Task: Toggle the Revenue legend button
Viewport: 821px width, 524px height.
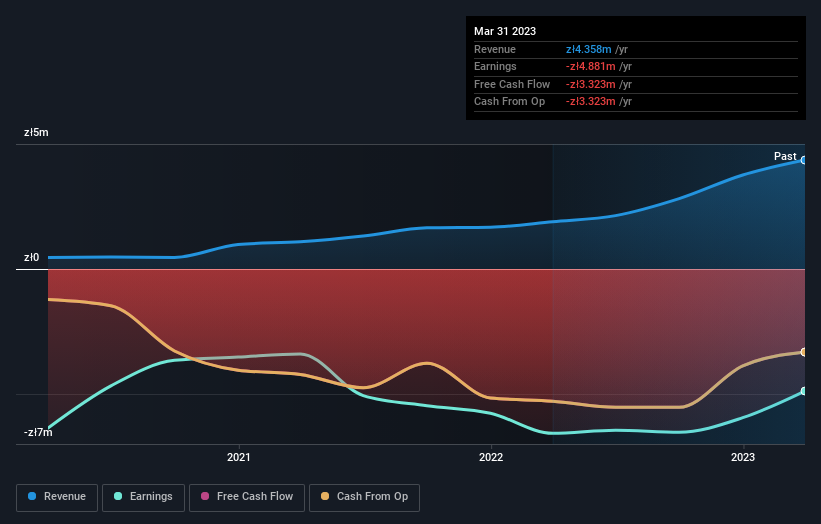Action: tap(57, 497)
